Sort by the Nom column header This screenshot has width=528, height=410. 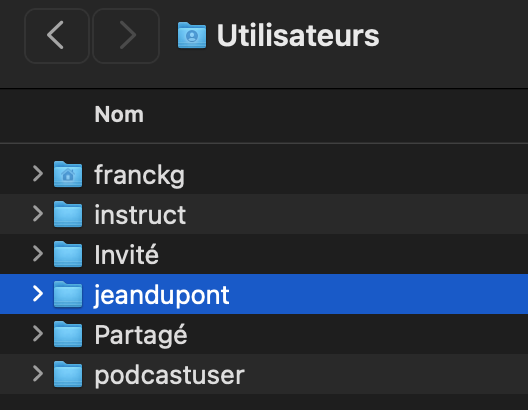(119, 114)
